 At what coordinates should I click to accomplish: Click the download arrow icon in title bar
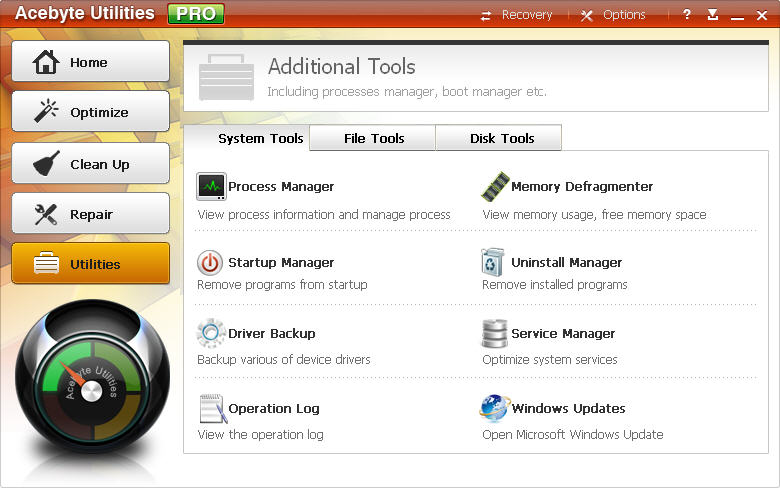(x=713, y=14)
